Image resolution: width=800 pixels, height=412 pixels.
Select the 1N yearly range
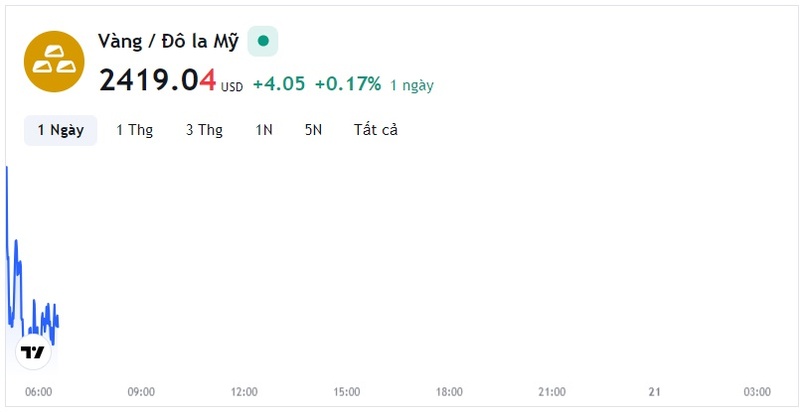(264, 131)
